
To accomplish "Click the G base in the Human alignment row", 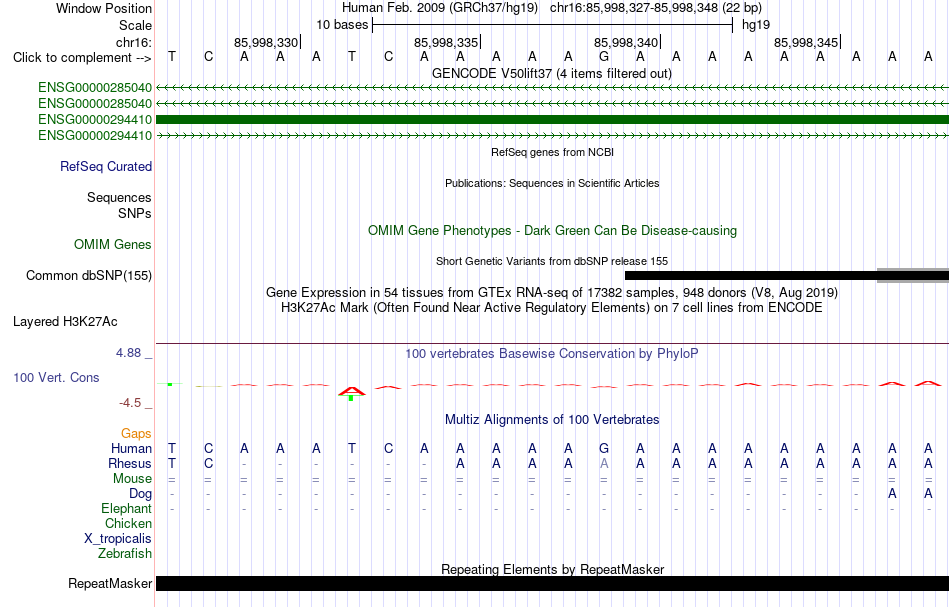I will [x=604, y=449].
